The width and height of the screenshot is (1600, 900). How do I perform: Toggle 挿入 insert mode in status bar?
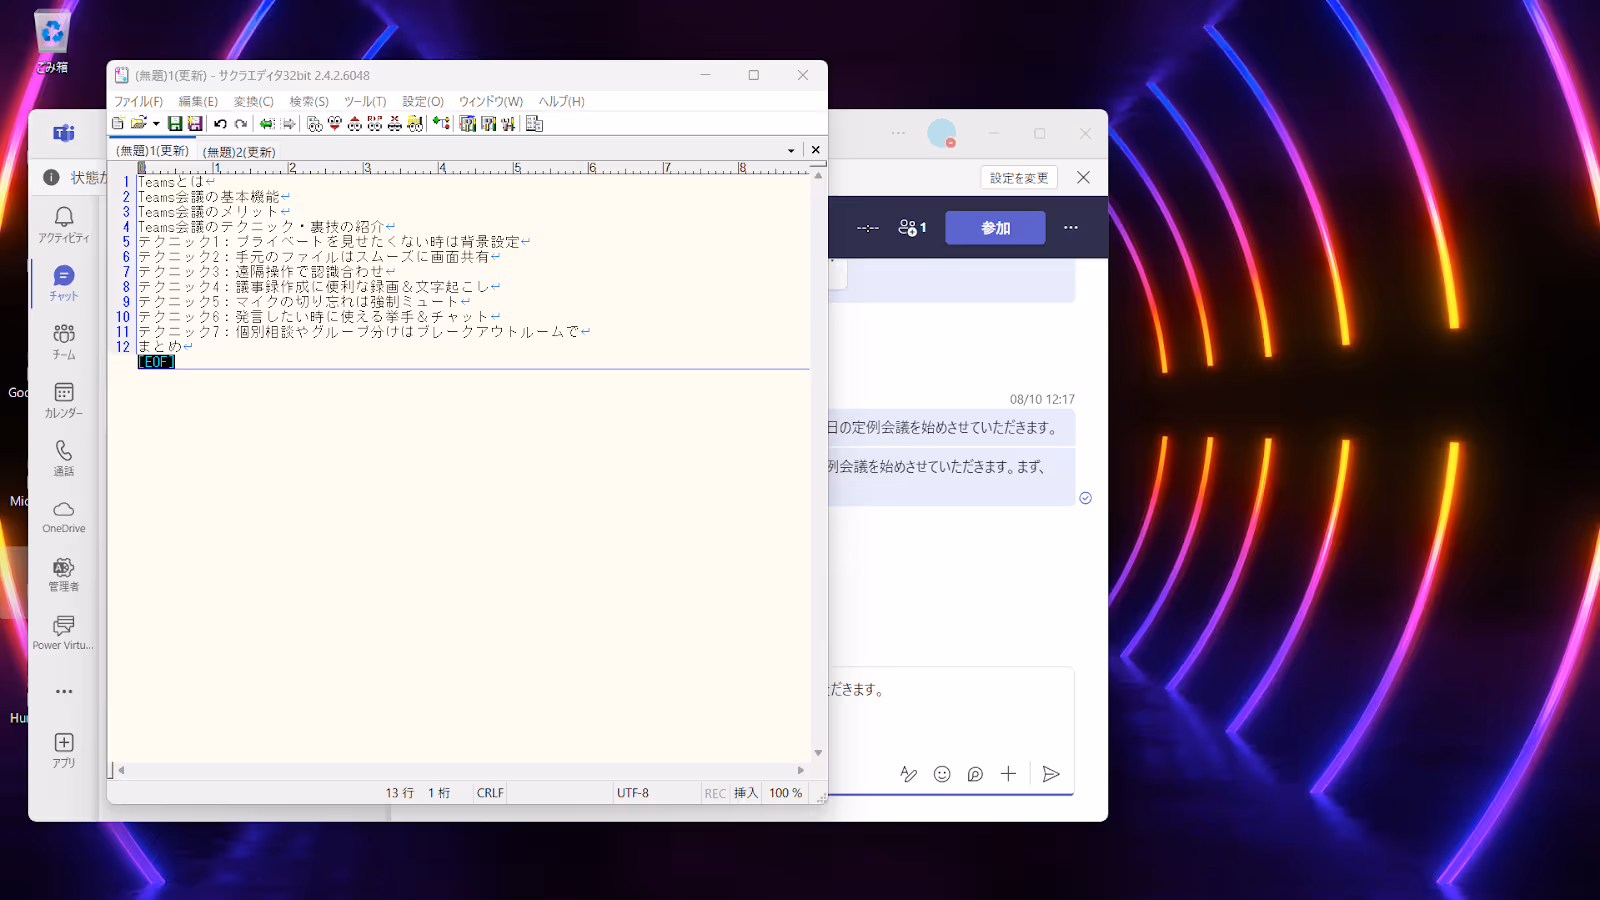746,793
